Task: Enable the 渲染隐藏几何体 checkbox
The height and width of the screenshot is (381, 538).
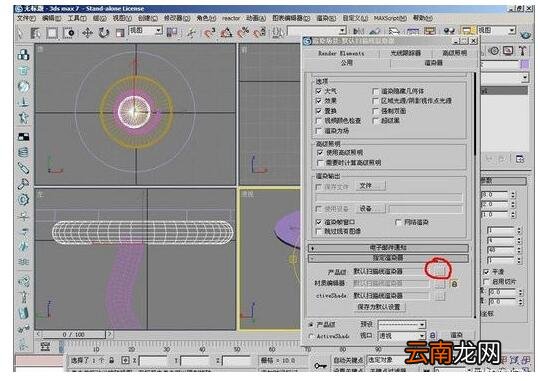Action: (x=376, y=91)
